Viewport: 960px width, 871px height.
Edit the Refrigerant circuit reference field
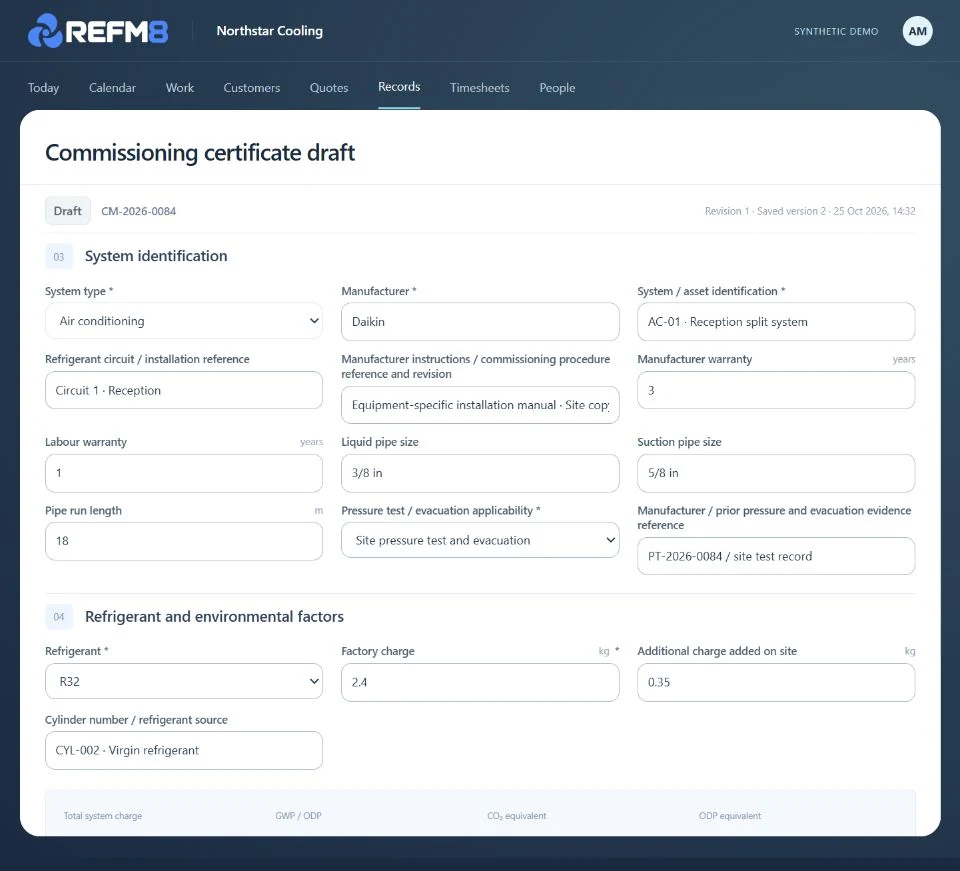click(184, 390)
